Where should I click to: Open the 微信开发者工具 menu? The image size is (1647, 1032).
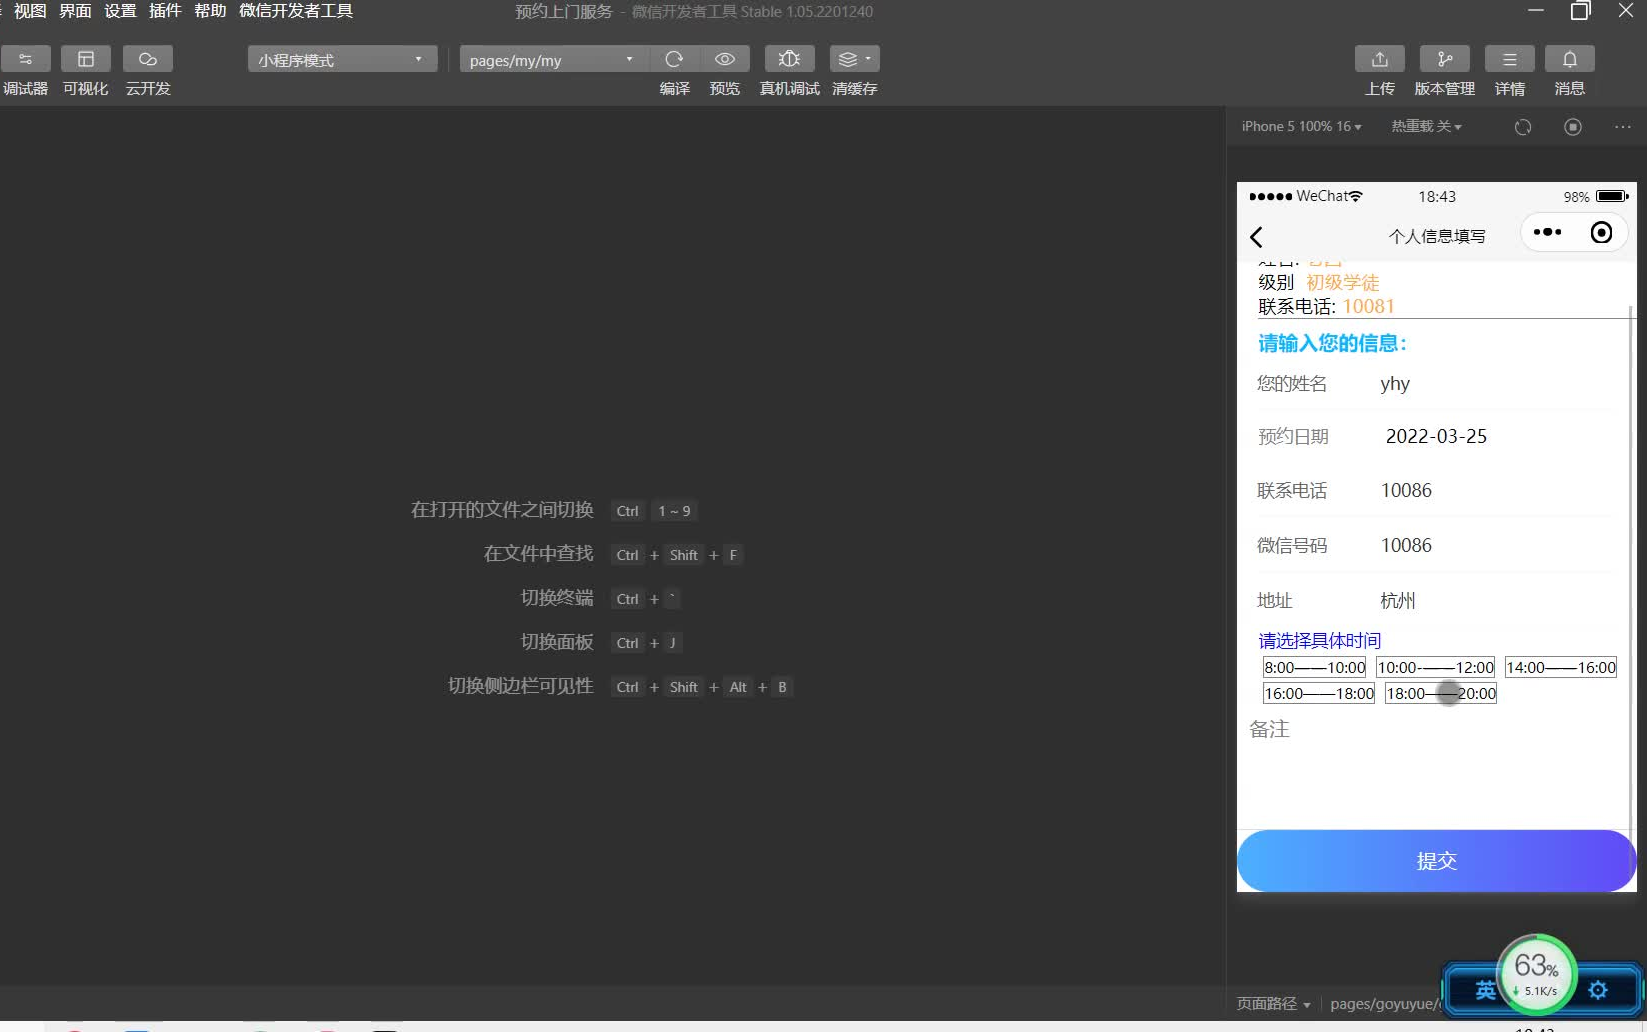pyautogui.click(x=296, y=11)
